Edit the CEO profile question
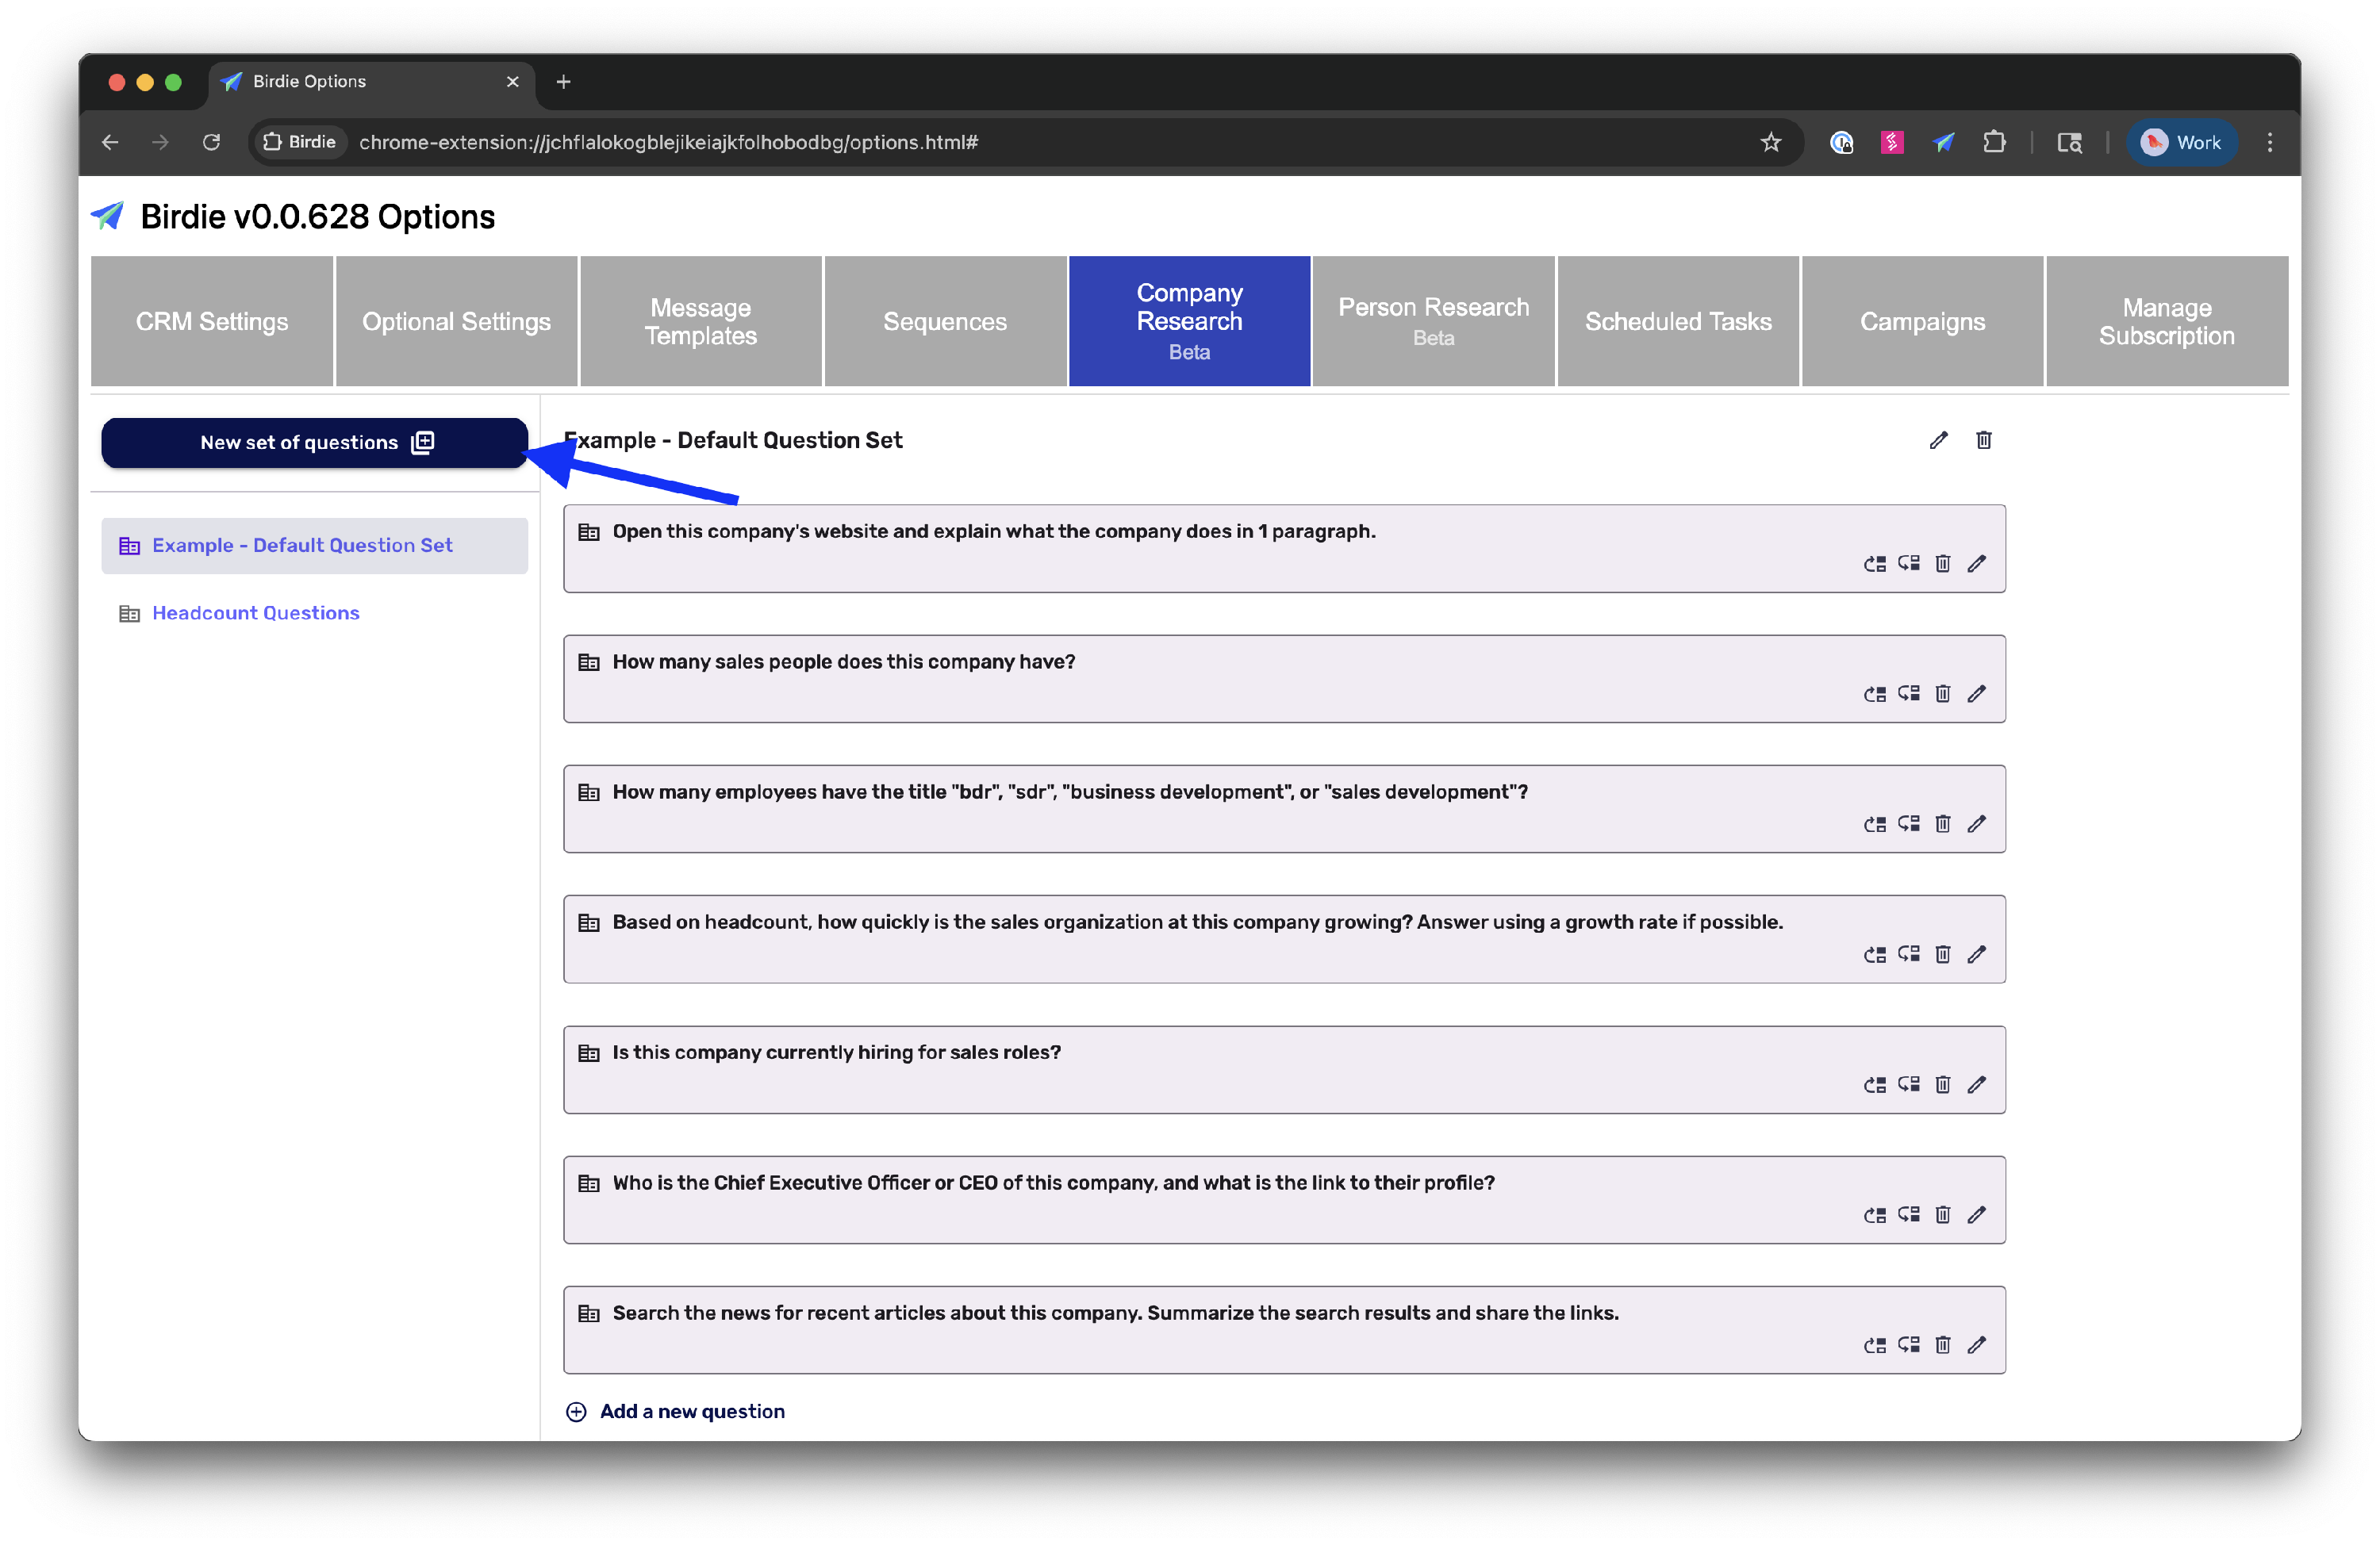The width and height of the screenshot is (2380, 1545). pos(1976,1215)
